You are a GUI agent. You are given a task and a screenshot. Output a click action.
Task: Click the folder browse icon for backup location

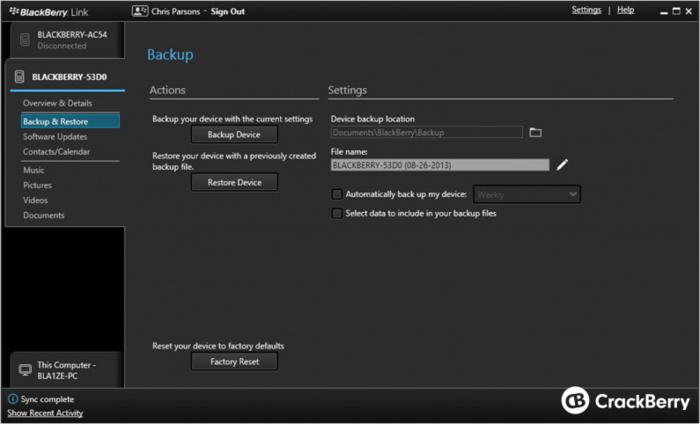[535, 132]
